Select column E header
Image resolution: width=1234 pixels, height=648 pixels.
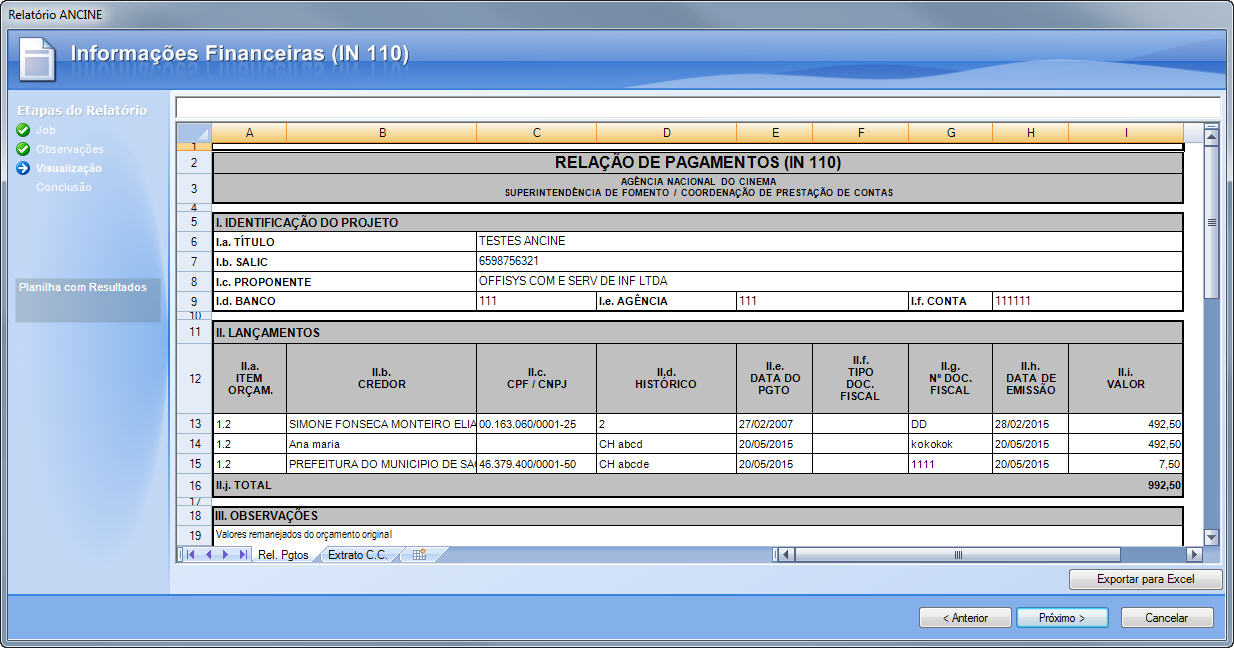click(x=775, y=133)
